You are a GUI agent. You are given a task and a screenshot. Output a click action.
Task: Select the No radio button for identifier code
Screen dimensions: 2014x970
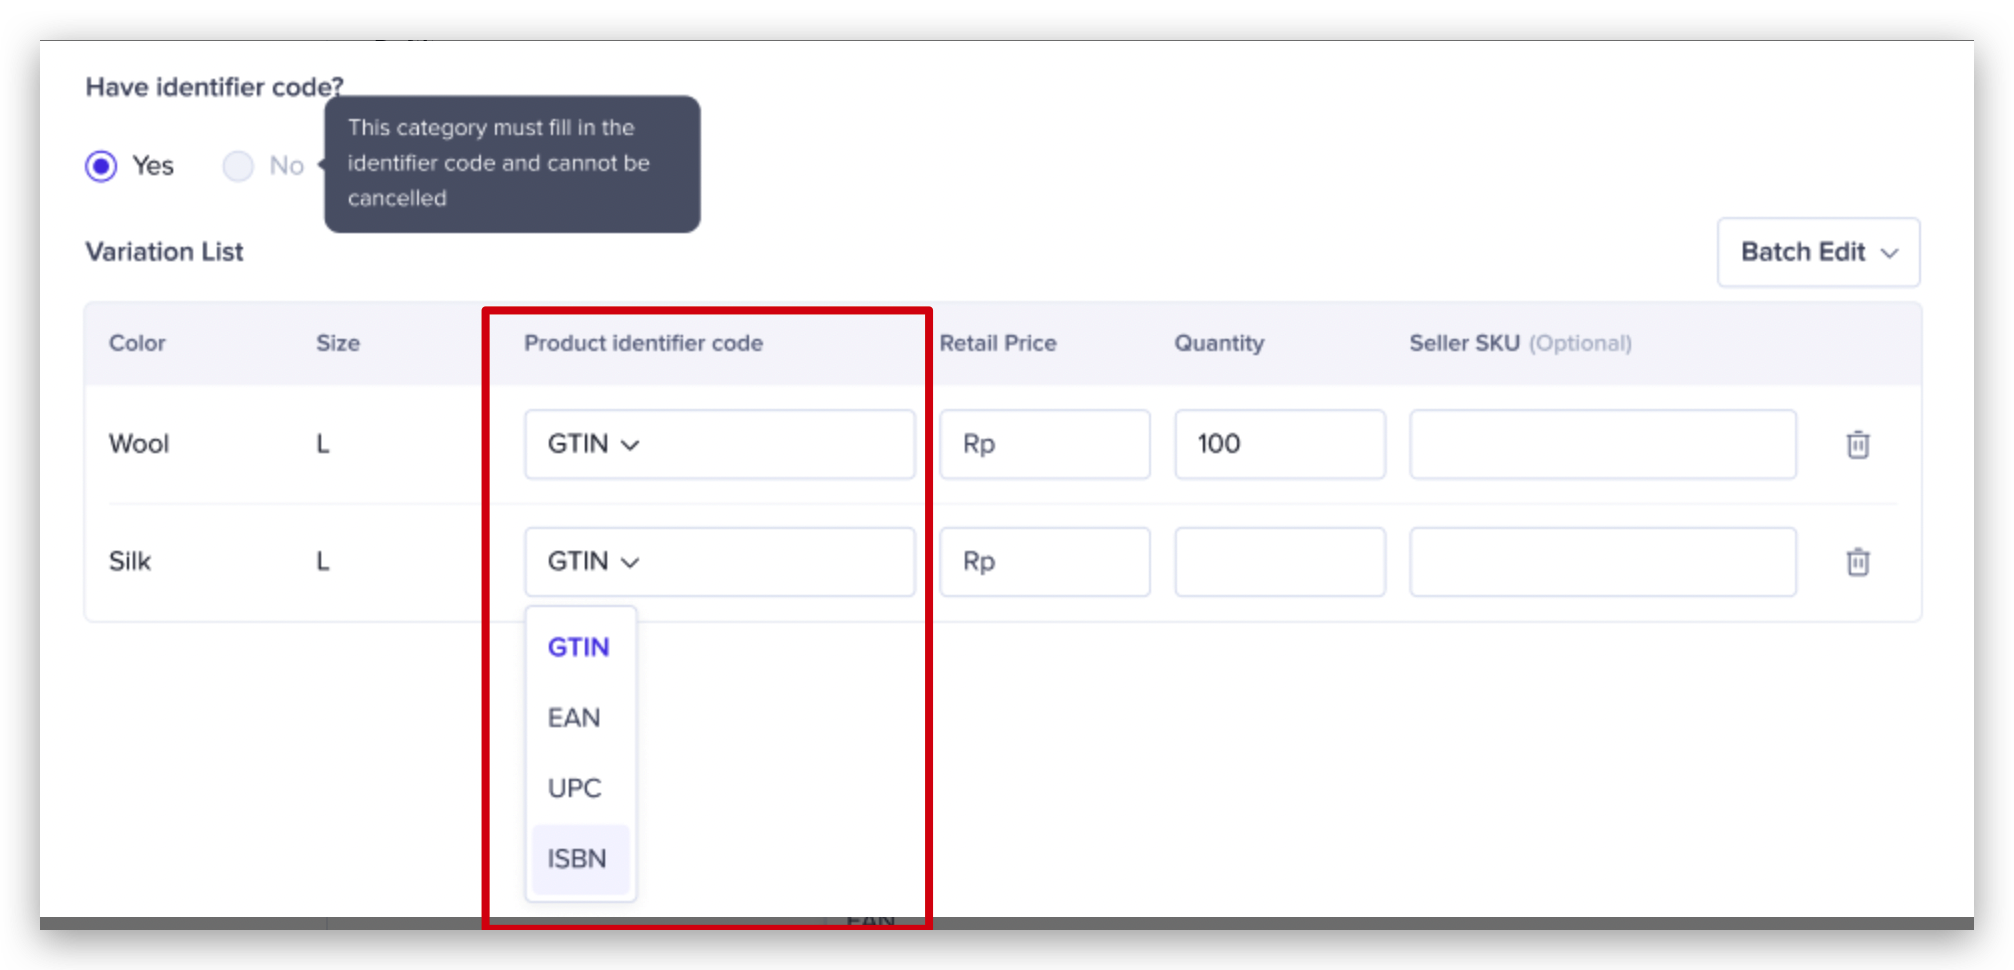pos(238,166)
